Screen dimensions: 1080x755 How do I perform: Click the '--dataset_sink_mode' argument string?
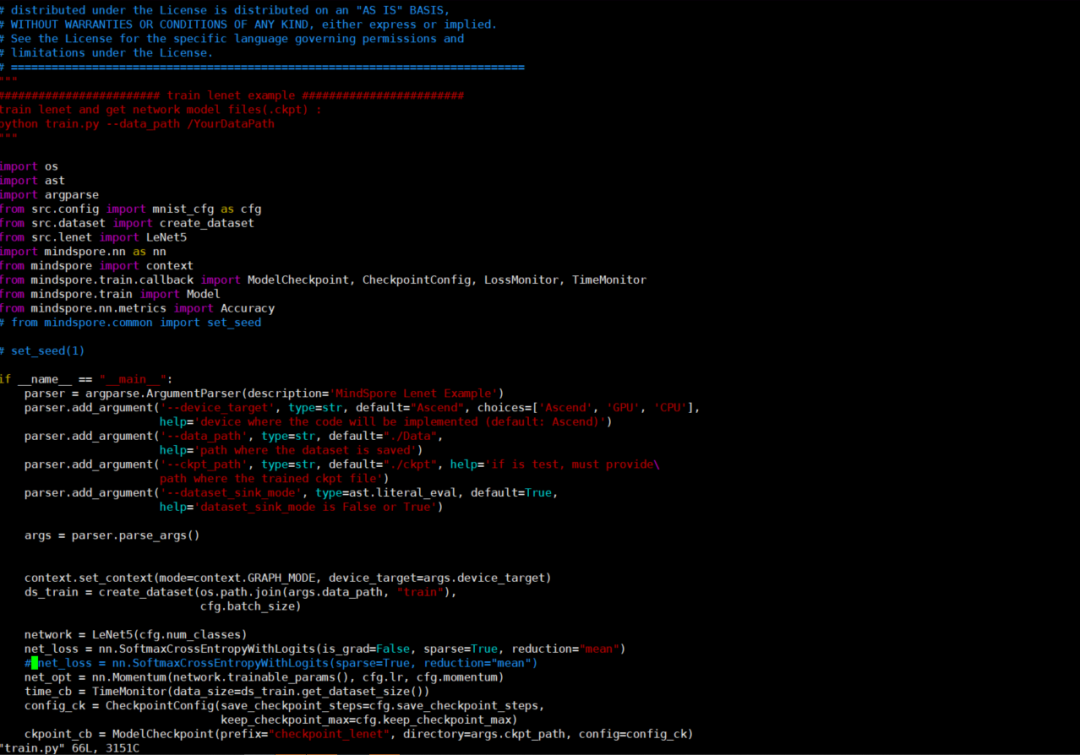click(231, 493)
